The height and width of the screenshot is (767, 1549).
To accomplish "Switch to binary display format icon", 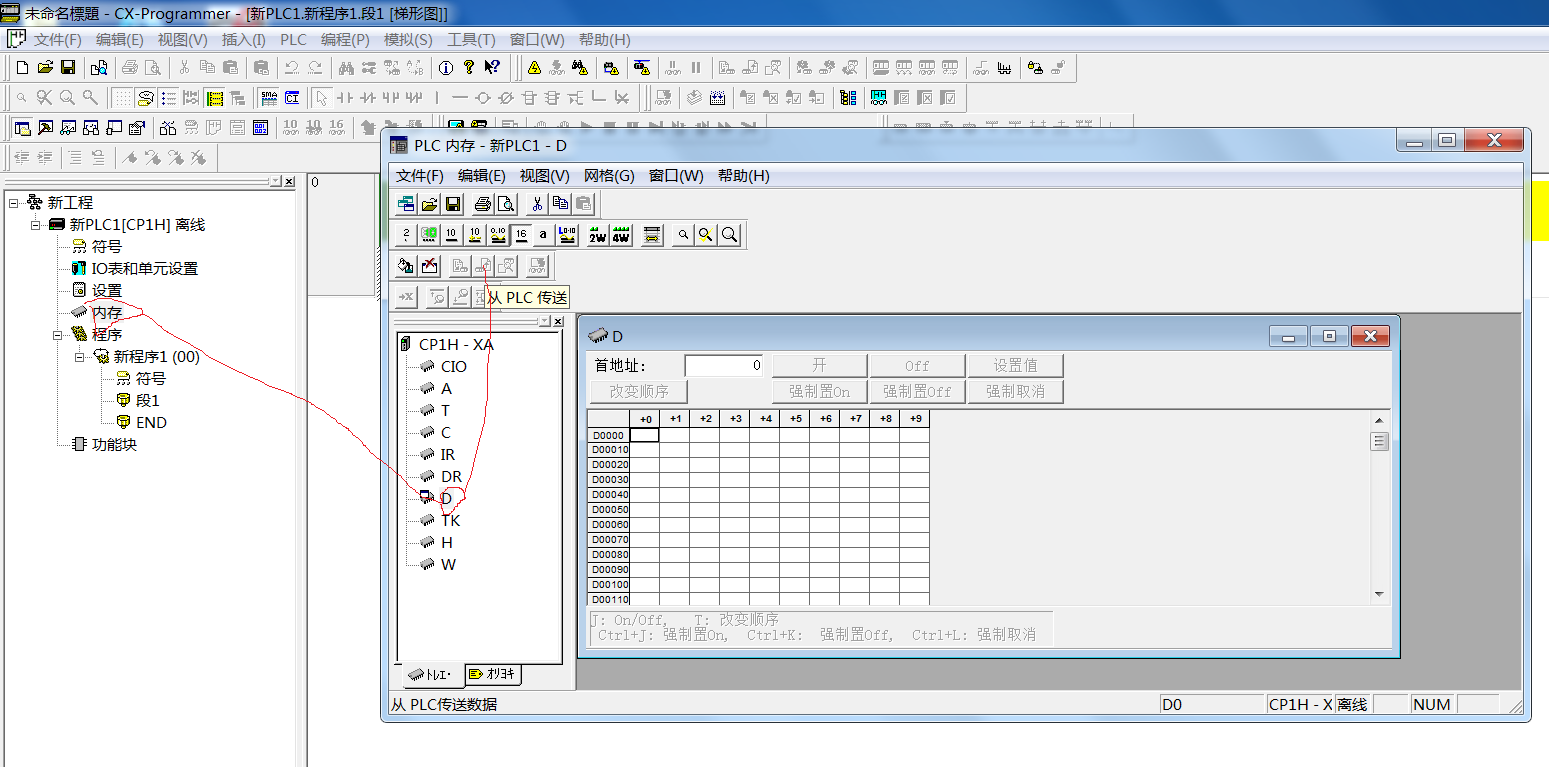I will (406, 235).
